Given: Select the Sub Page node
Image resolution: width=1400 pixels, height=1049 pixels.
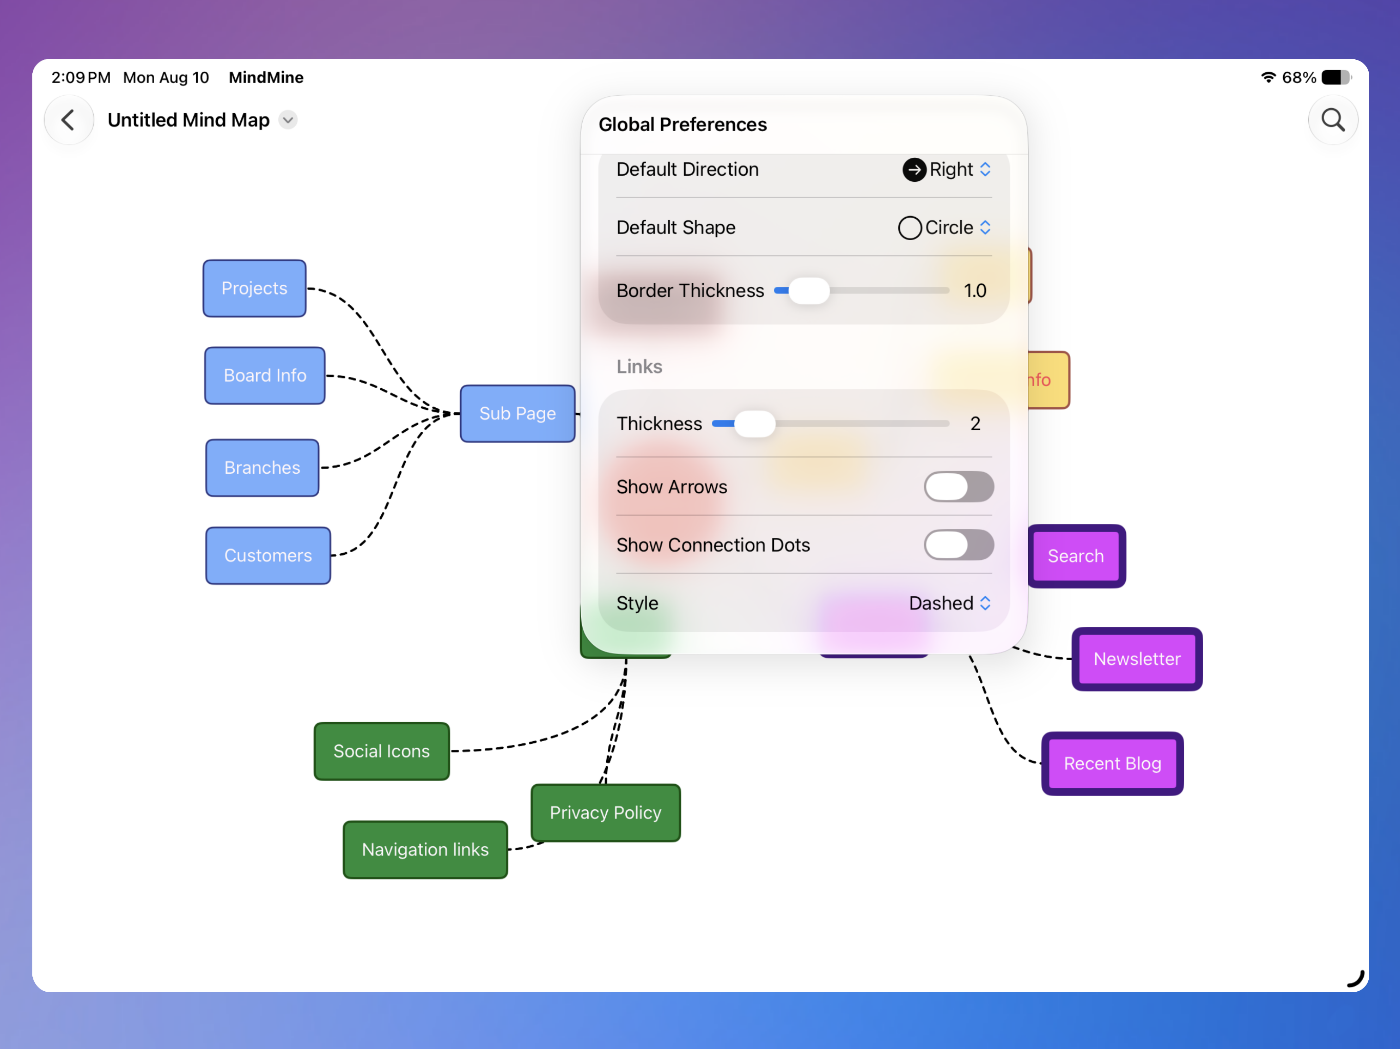Looking at the screenshot, I should pyautogui.click(x=518, y=414).
